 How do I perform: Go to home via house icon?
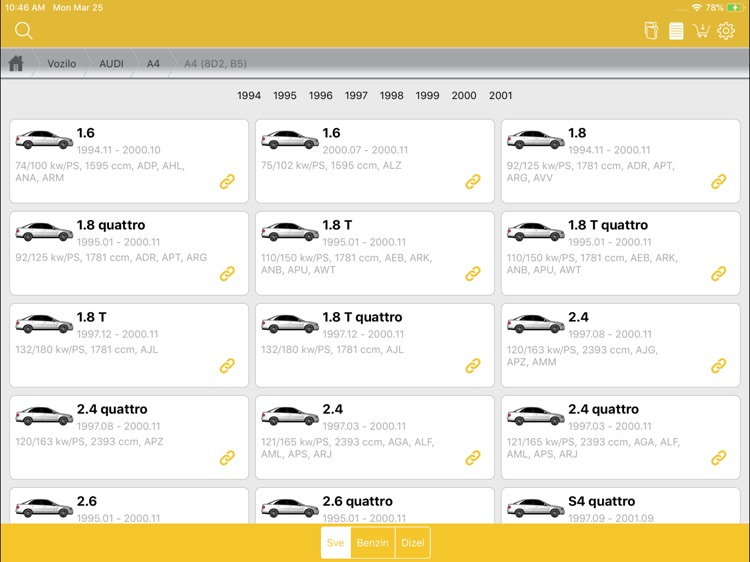tap(16, 63)
